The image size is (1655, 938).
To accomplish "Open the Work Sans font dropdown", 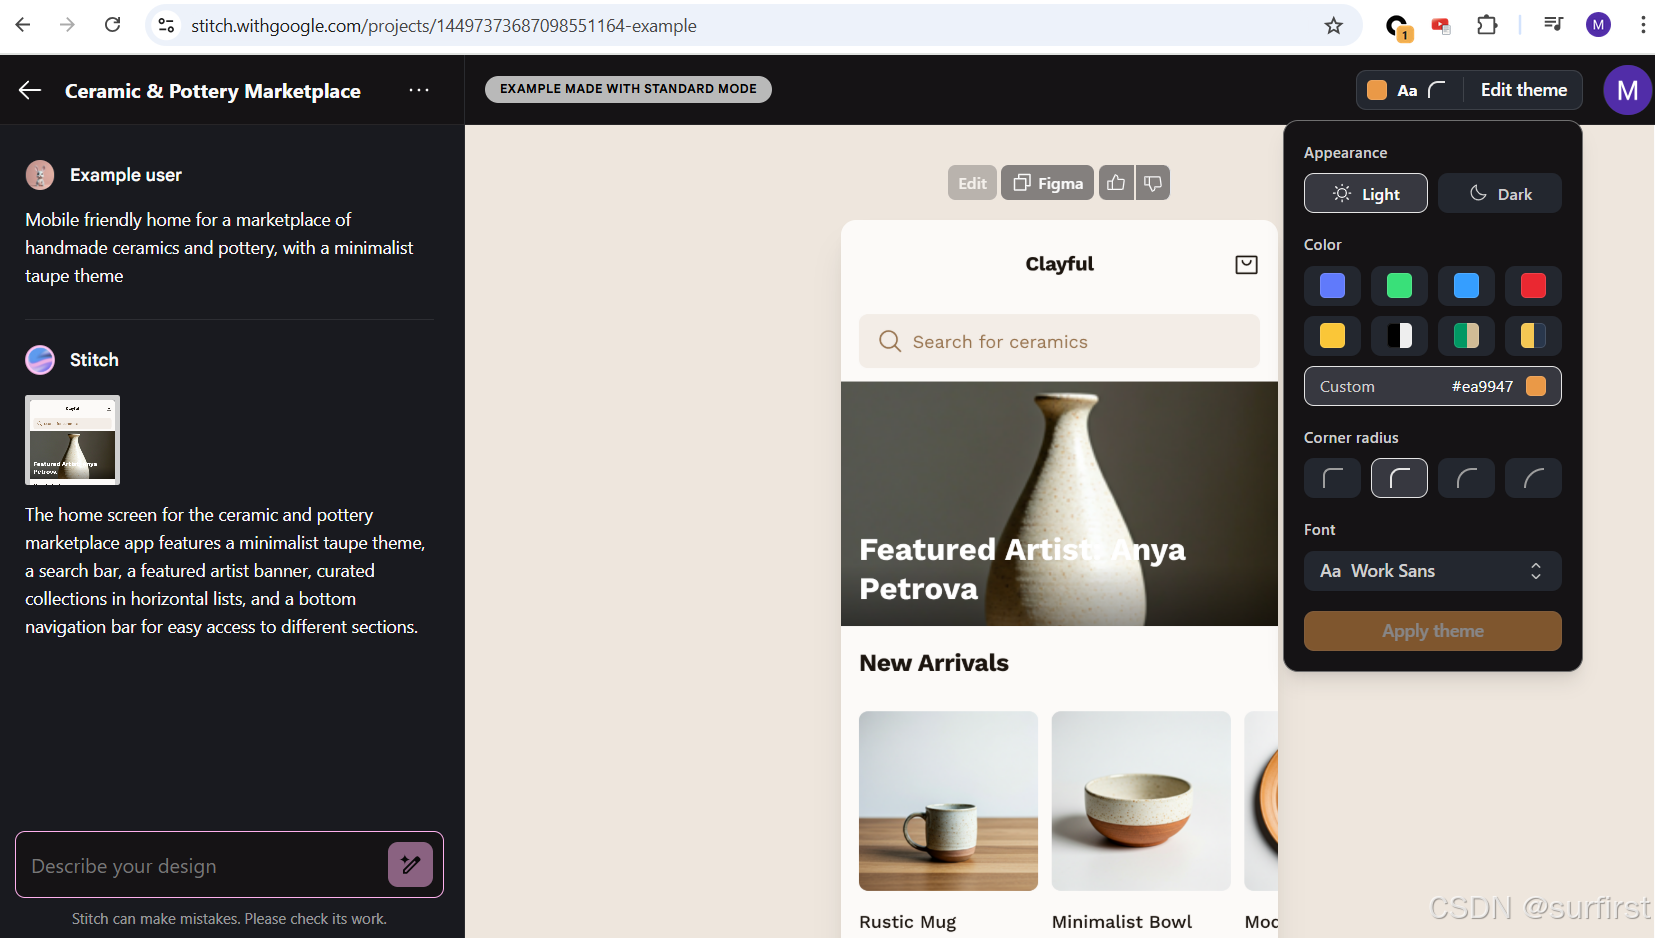I will 1432,571.
